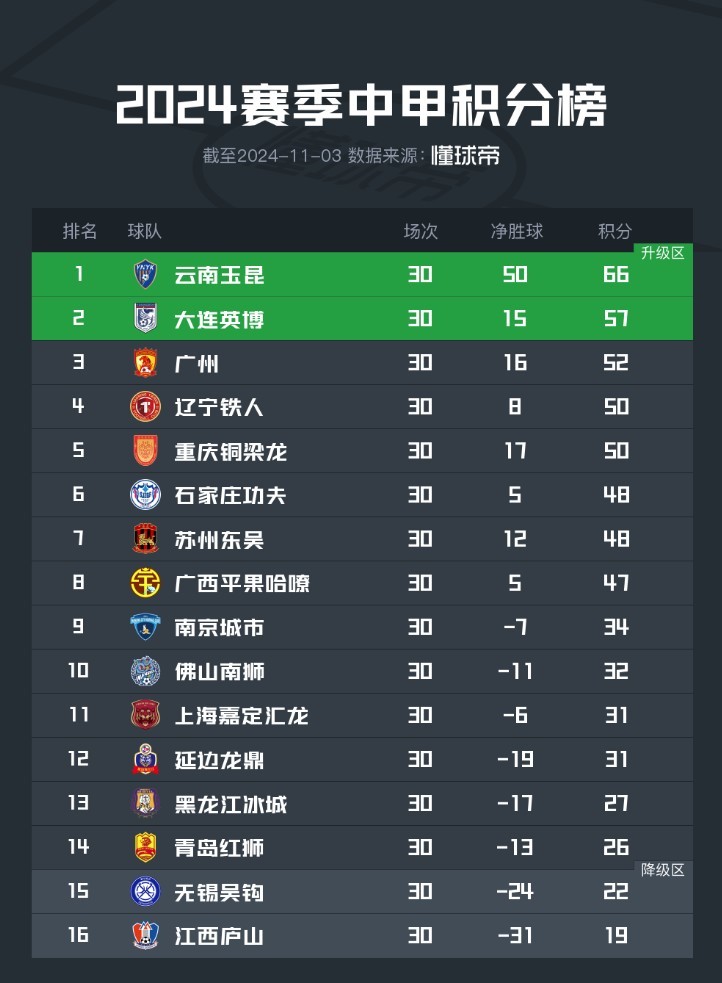Click the Guangzhou (广州) team crest

[x=146, y=363]
